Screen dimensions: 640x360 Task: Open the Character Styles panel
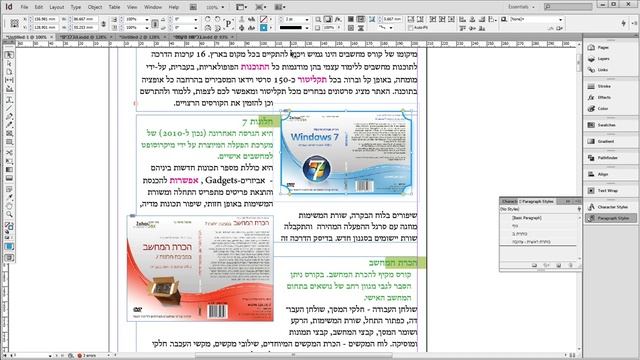610,207
